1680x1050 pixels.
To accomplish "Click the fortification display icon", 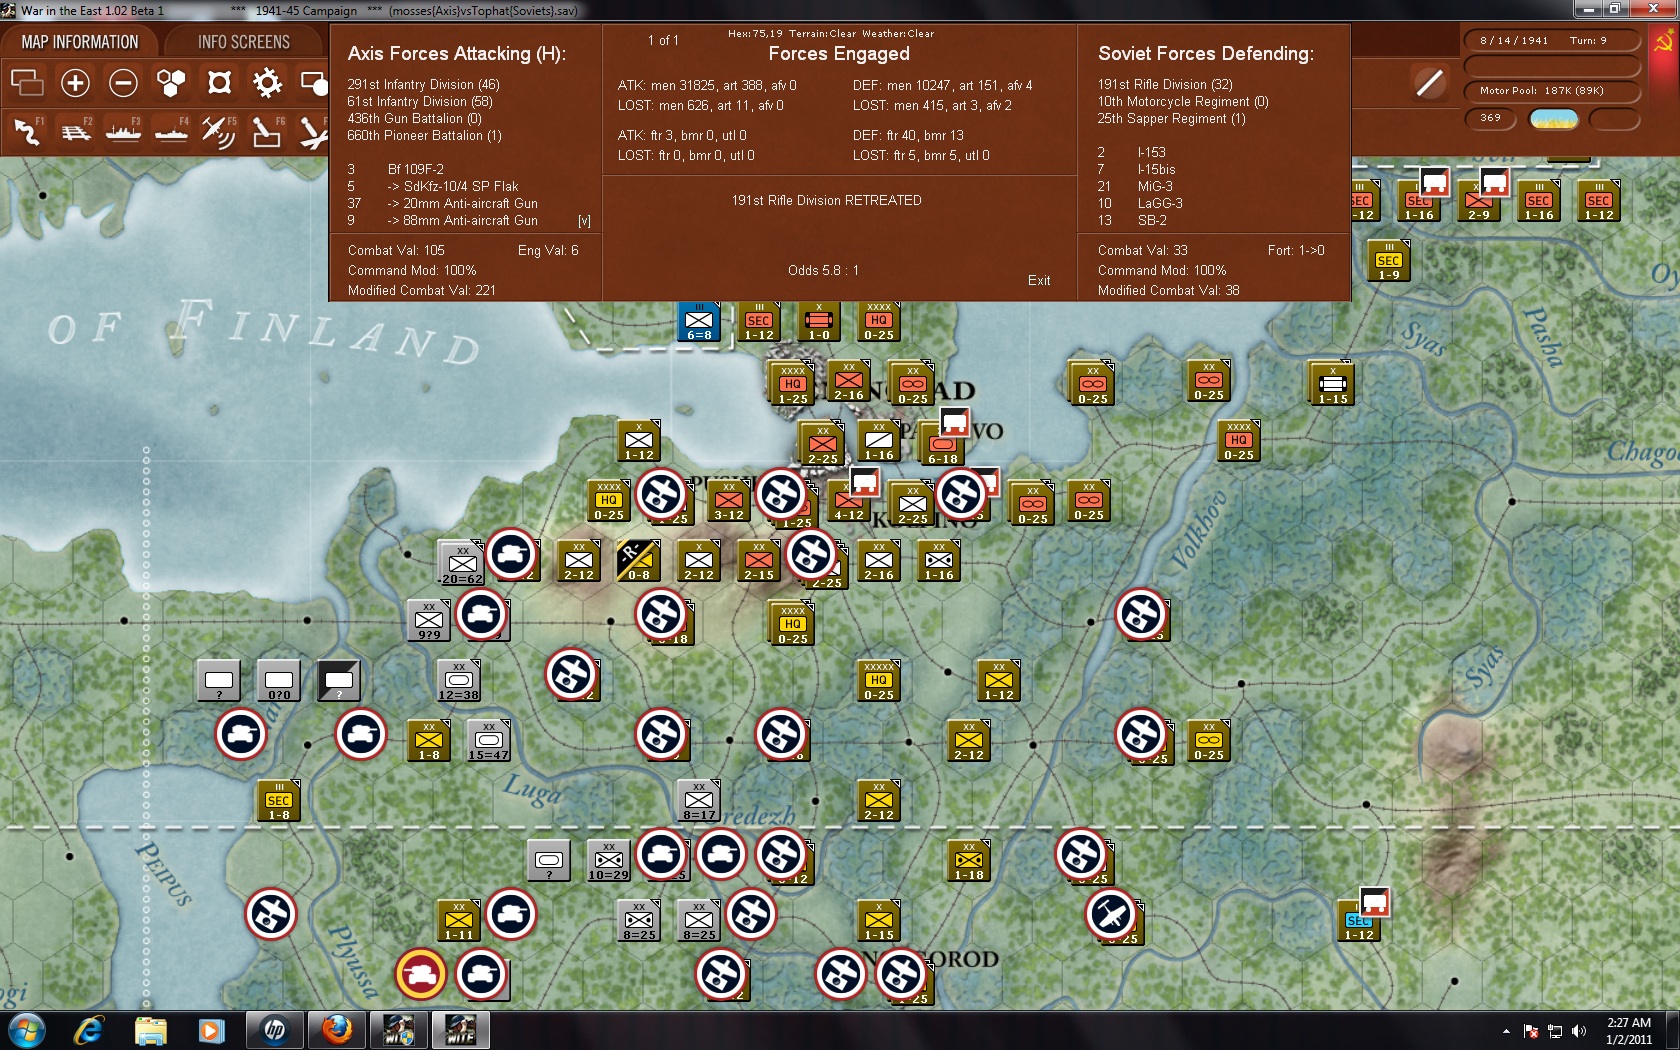I will click(219, 83).
